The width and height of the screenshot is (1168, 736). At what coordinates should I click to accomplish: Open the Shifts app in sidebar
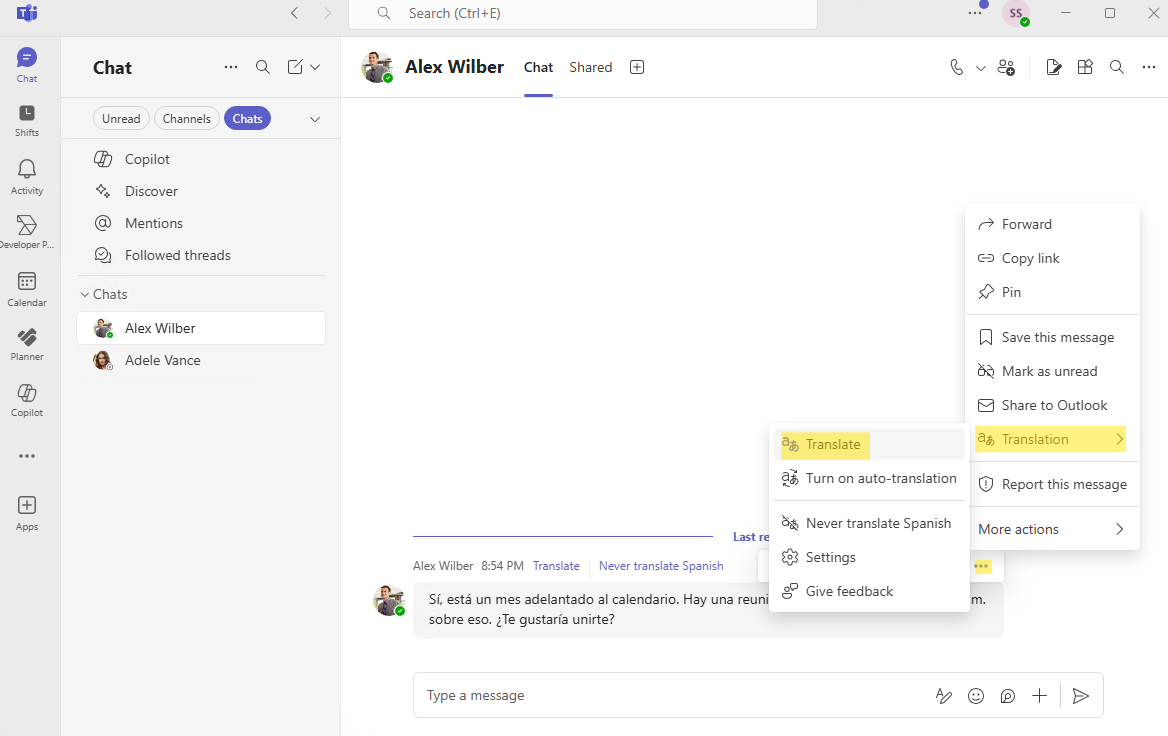pyautogui.click(x=27, y=120)
